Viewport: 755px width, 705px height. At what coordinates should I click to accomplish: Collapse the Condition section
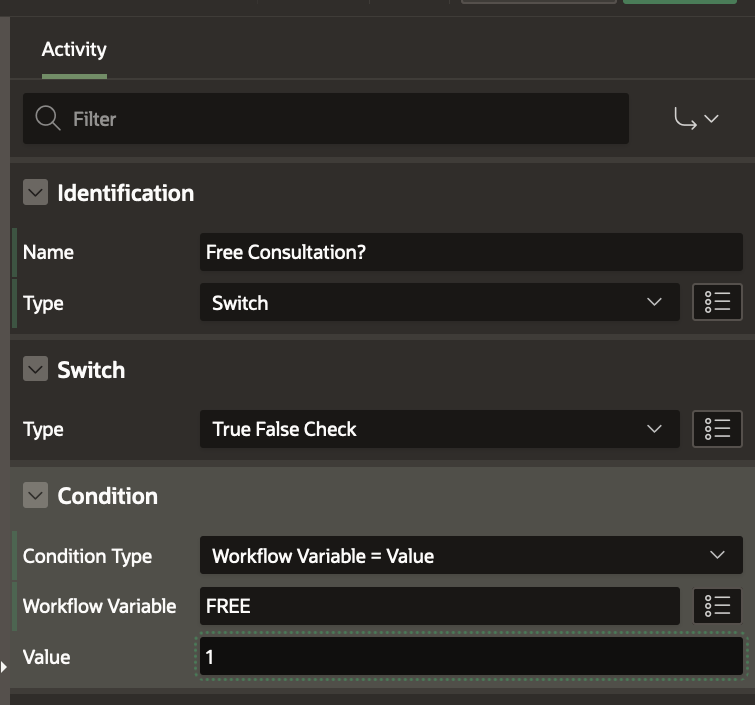[x=35, y=496]
